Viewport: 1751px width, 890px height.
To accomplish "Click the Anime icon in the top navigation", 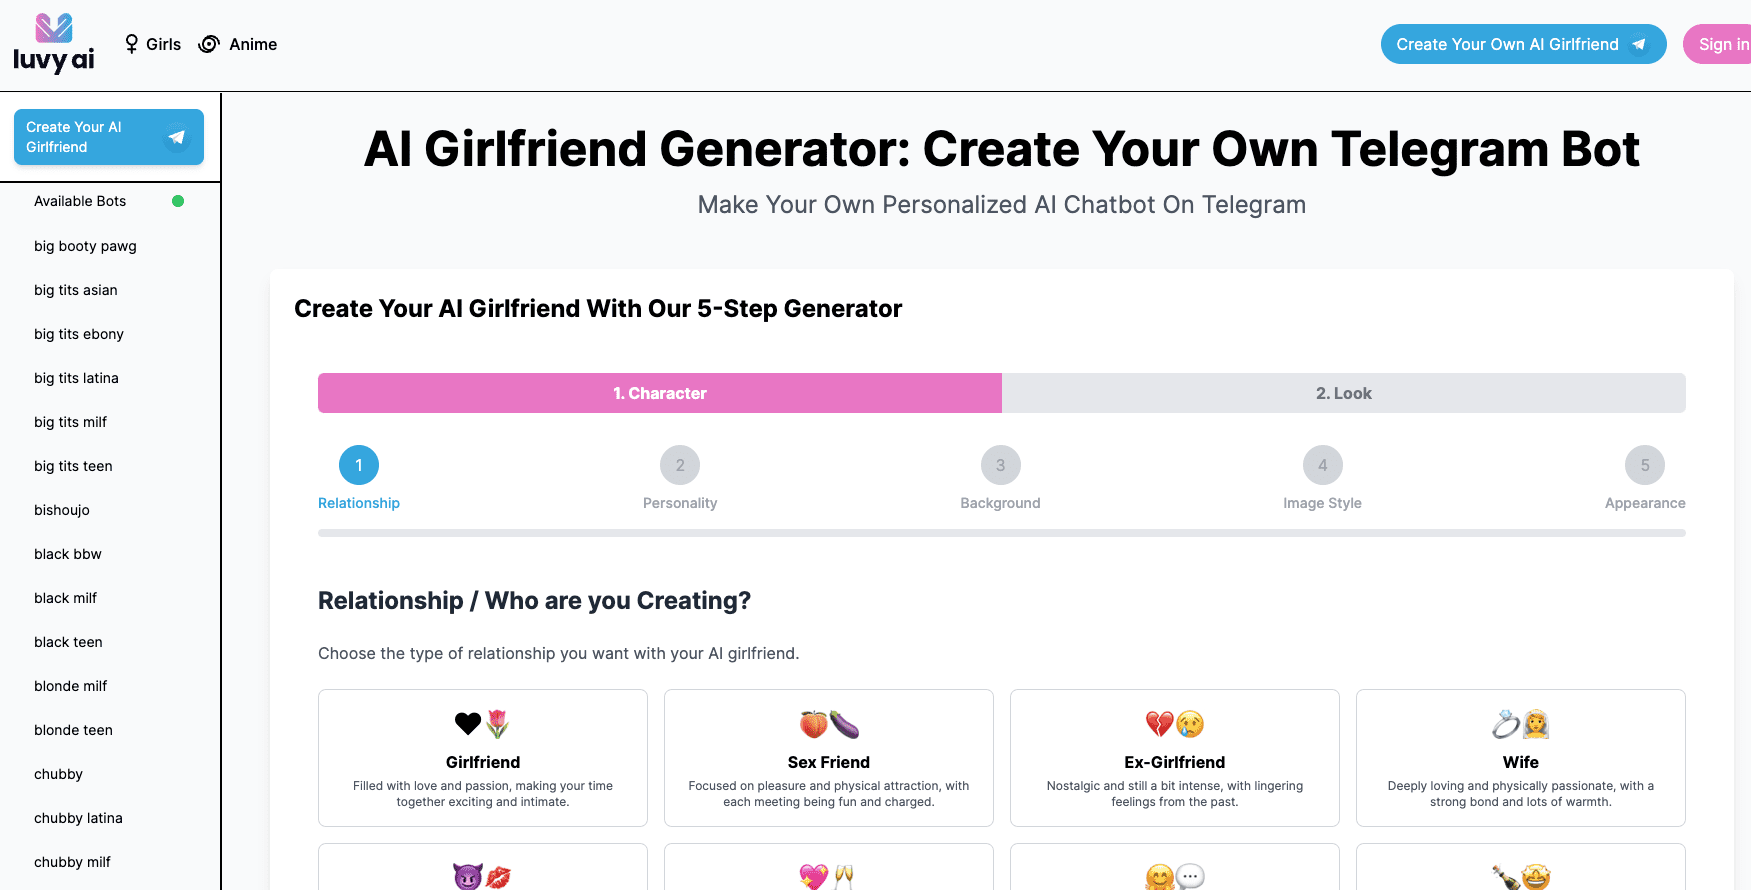I will coord(209,43).
